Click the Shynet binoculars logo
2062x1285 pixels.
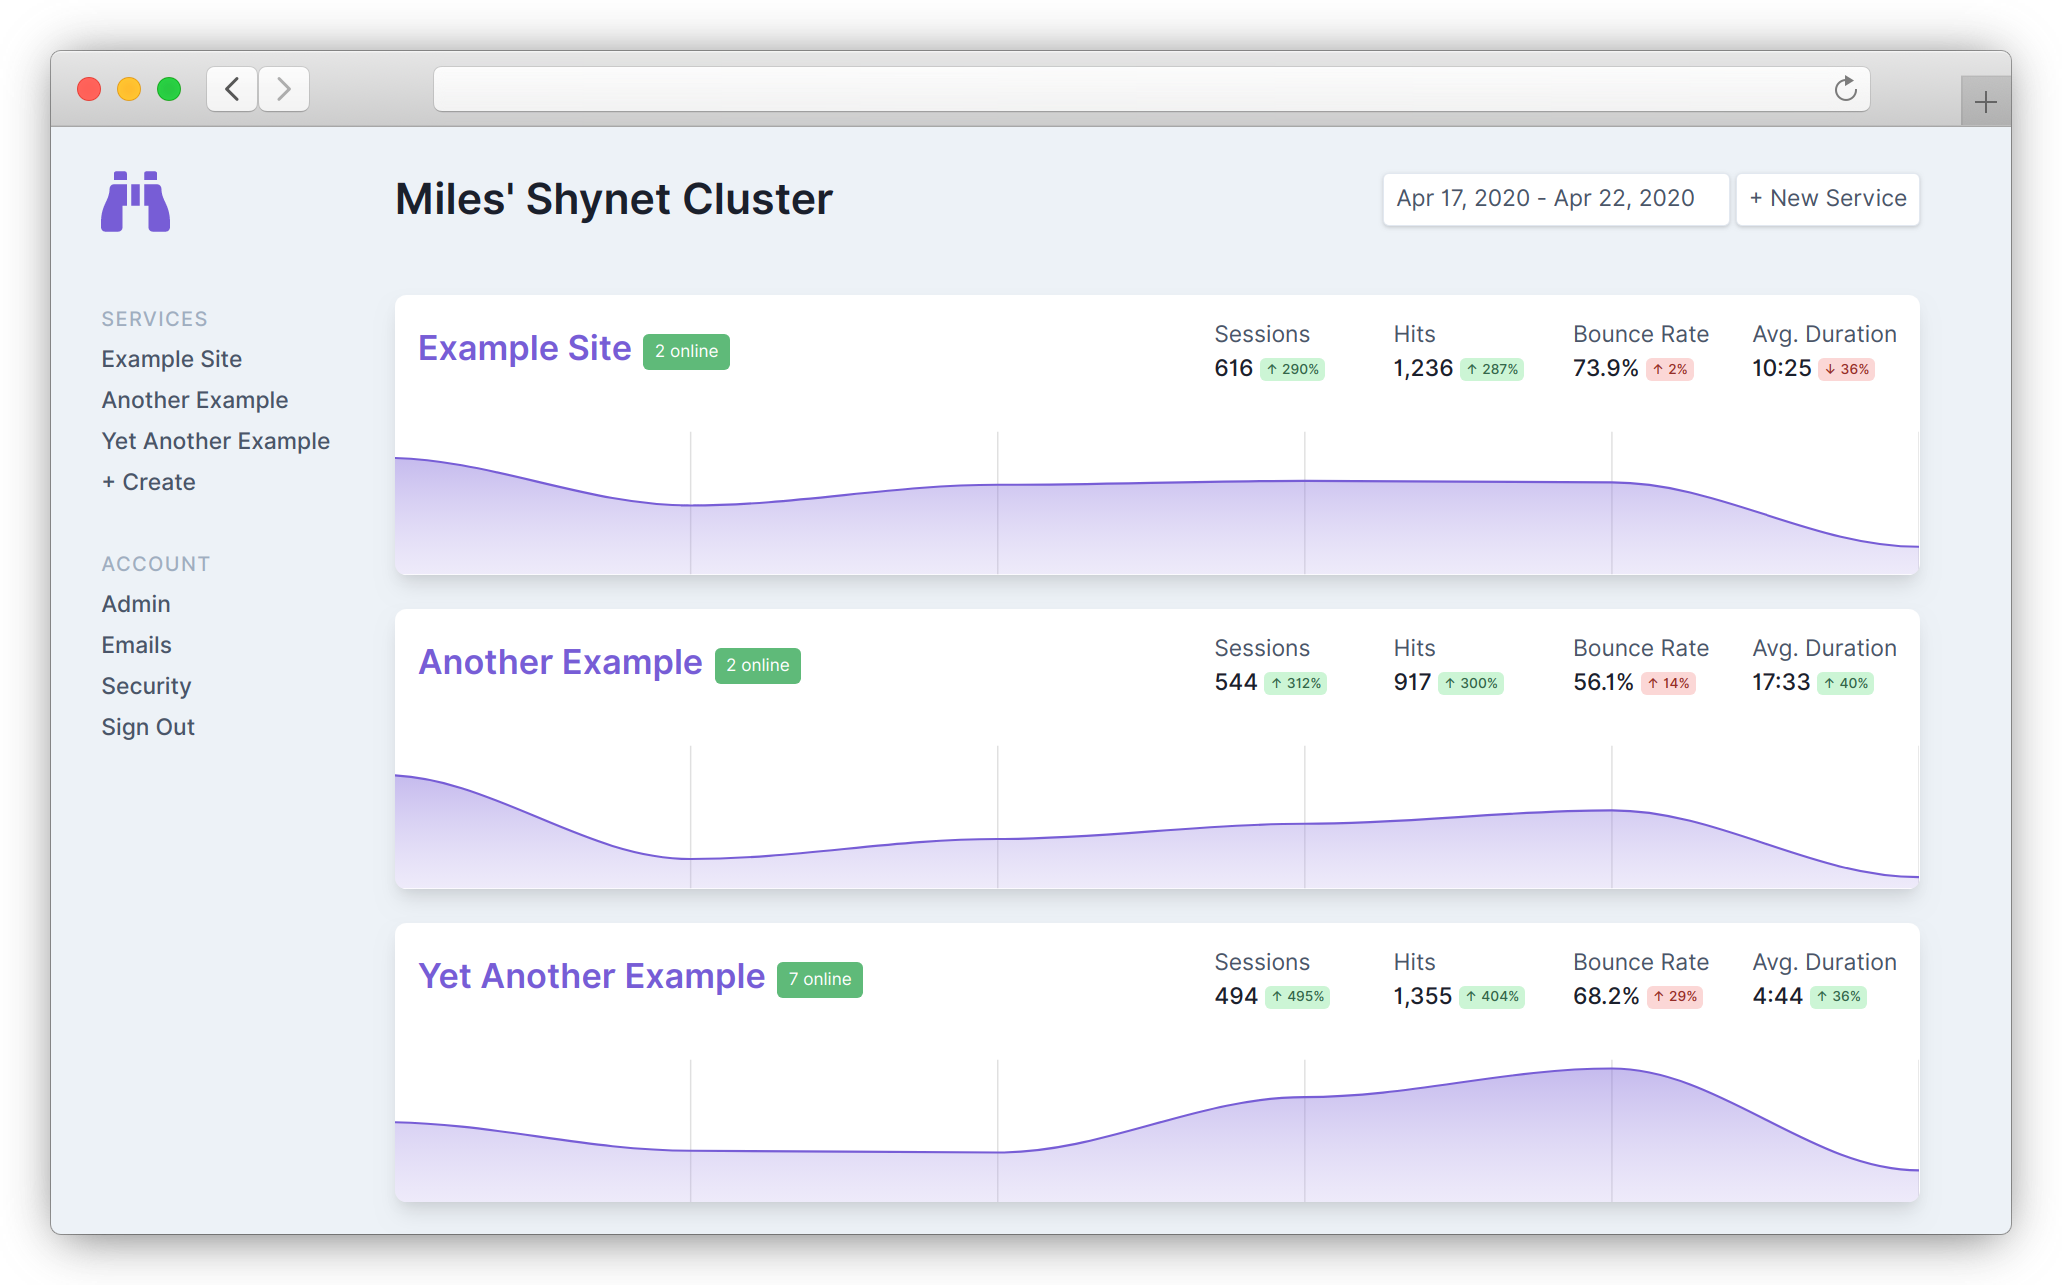pos(135,201)
